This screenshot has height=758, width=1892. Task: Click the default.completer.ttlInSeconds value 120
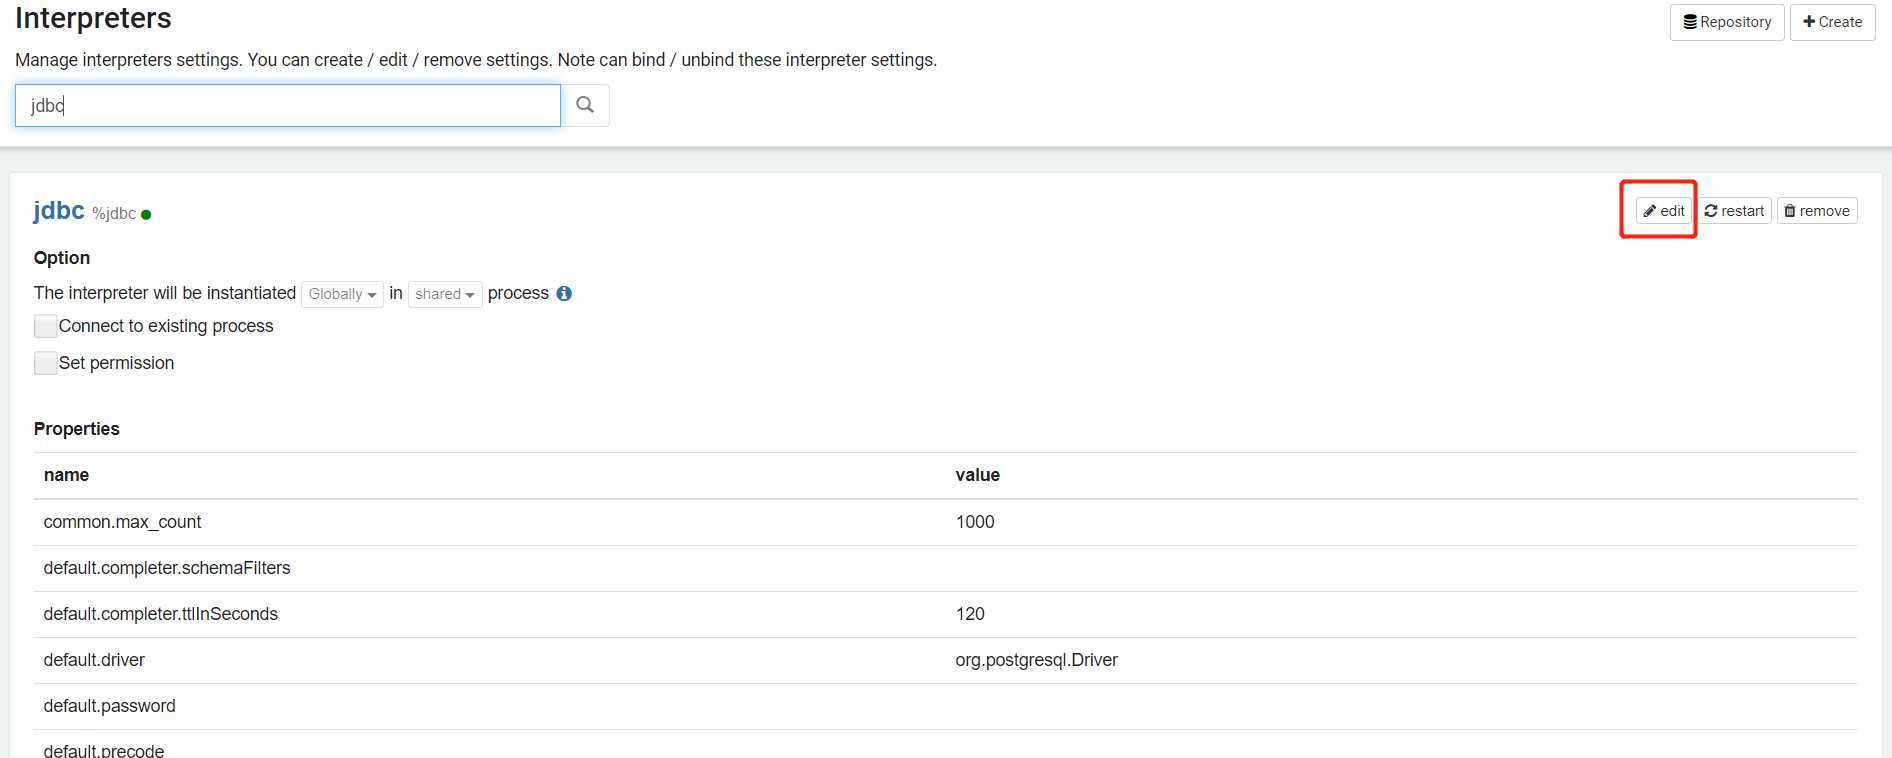[970, 614]
